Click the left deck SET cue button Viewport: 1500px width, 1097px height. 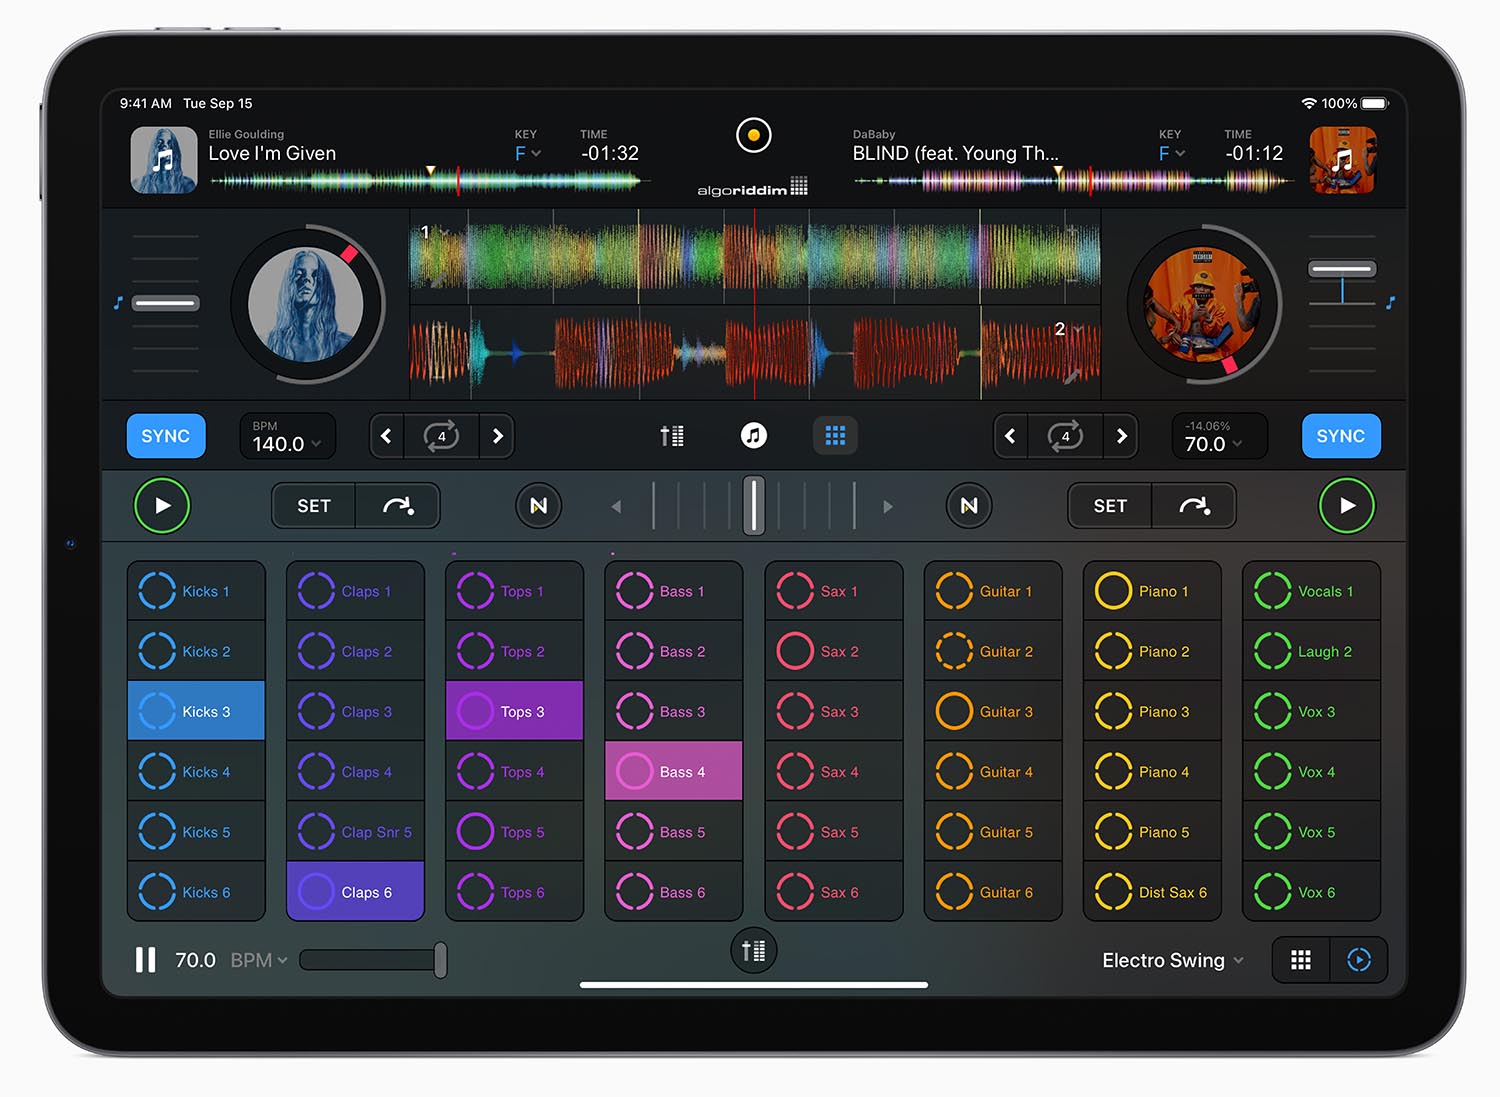pos(314,506)
